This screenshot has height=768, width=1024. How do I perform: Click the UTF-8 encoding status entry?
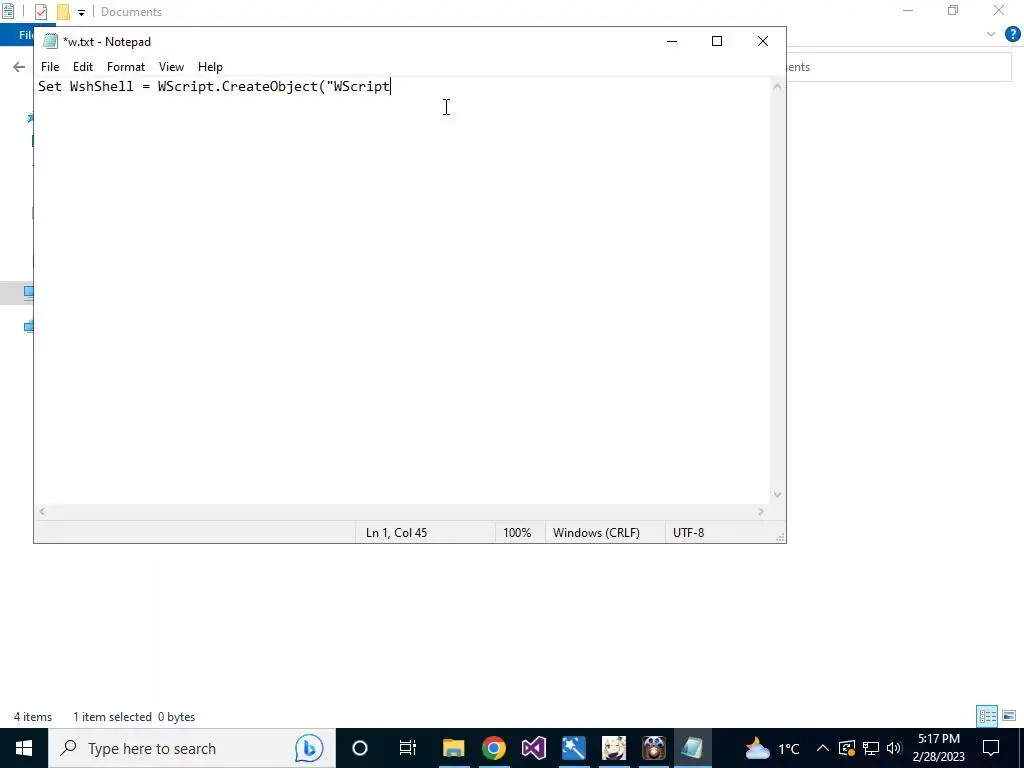(x=688, y=533)
